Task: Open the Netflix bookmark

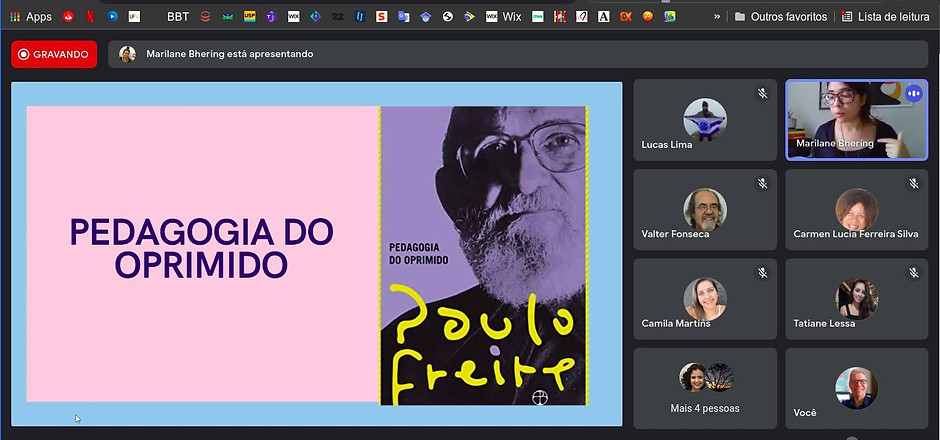Action: (x=90, y=17)
